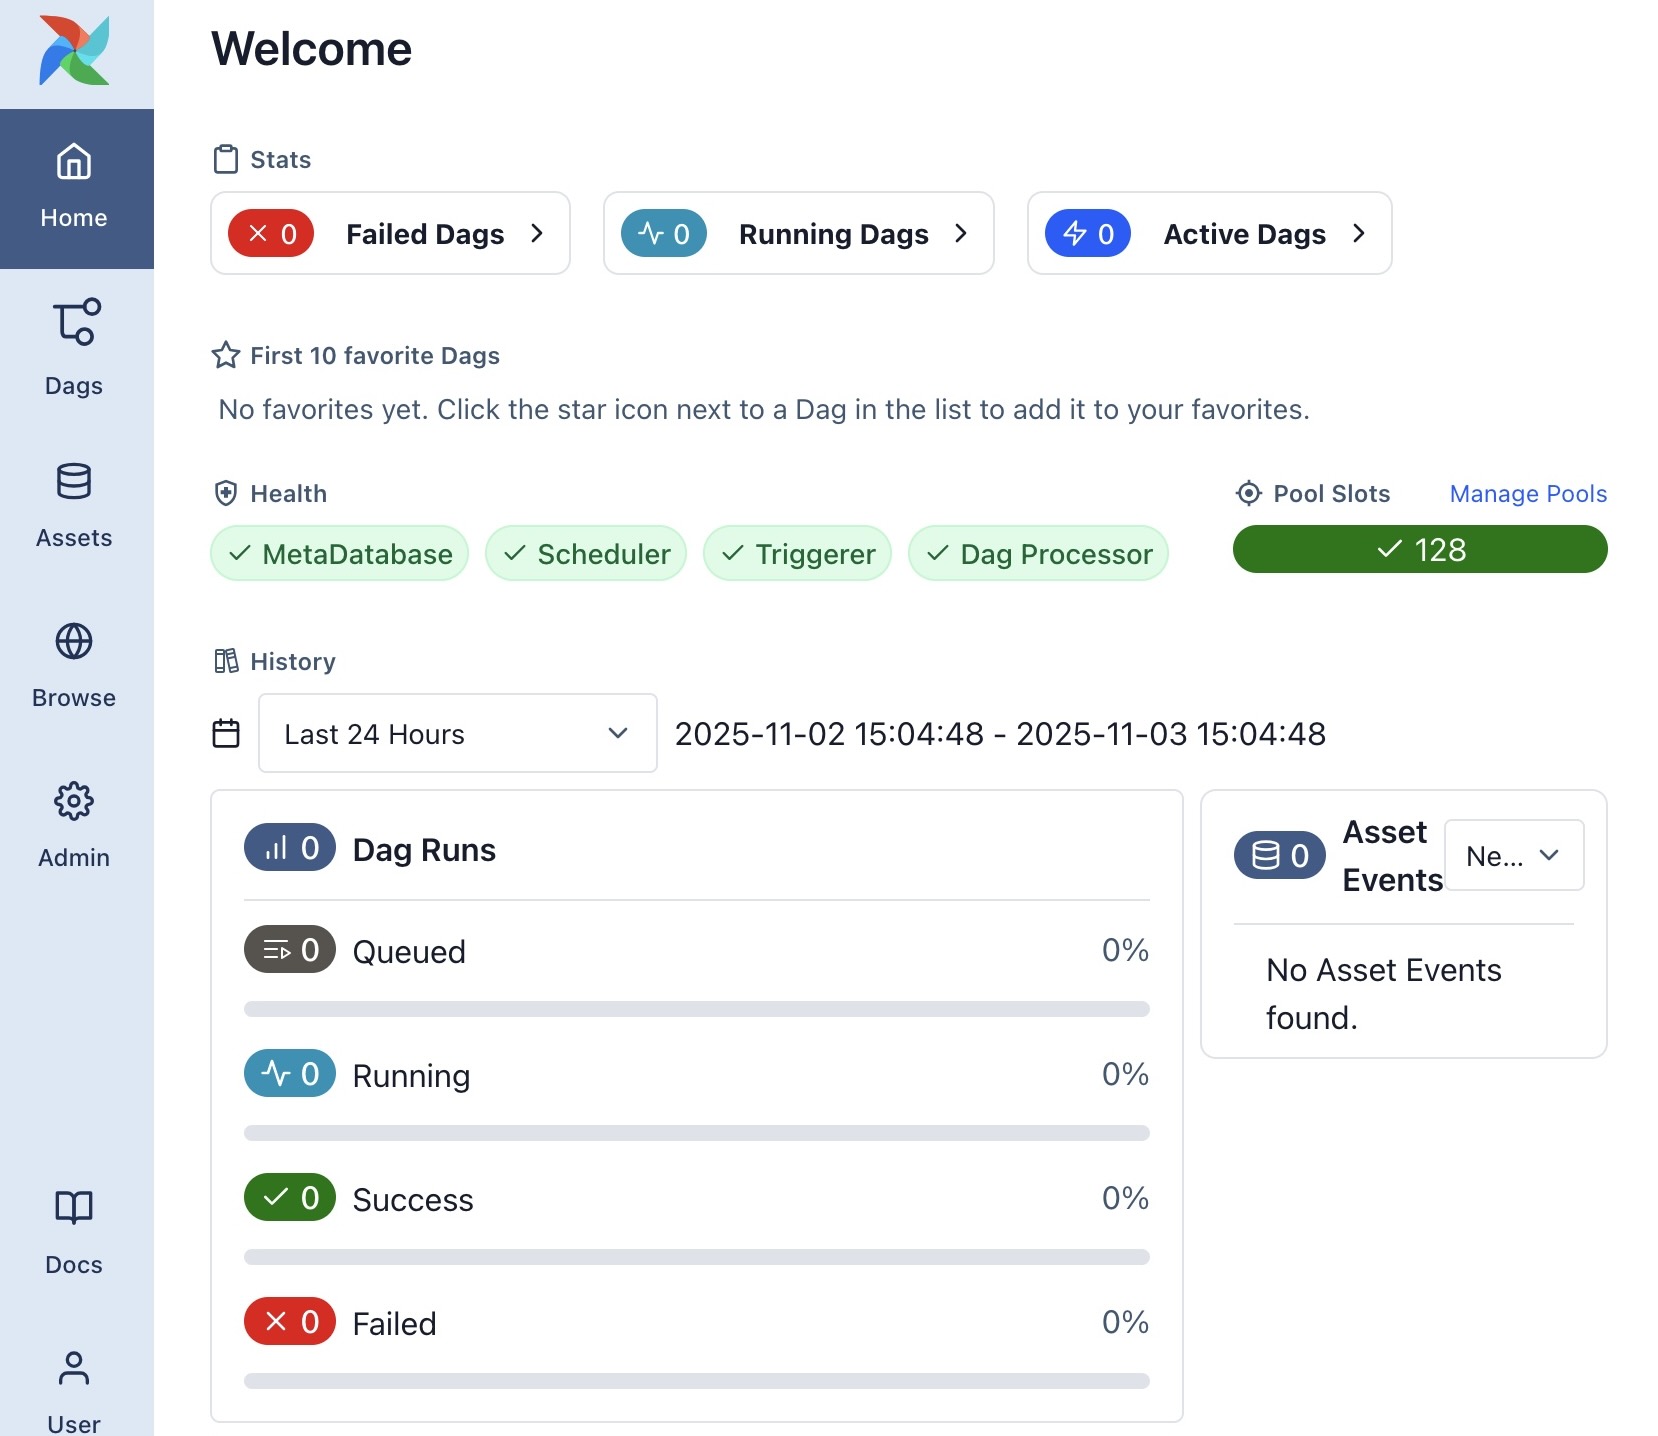1658x1436 pixels.
Task: View the Failed Dags stat card
Action: click(x=390, y=233)
